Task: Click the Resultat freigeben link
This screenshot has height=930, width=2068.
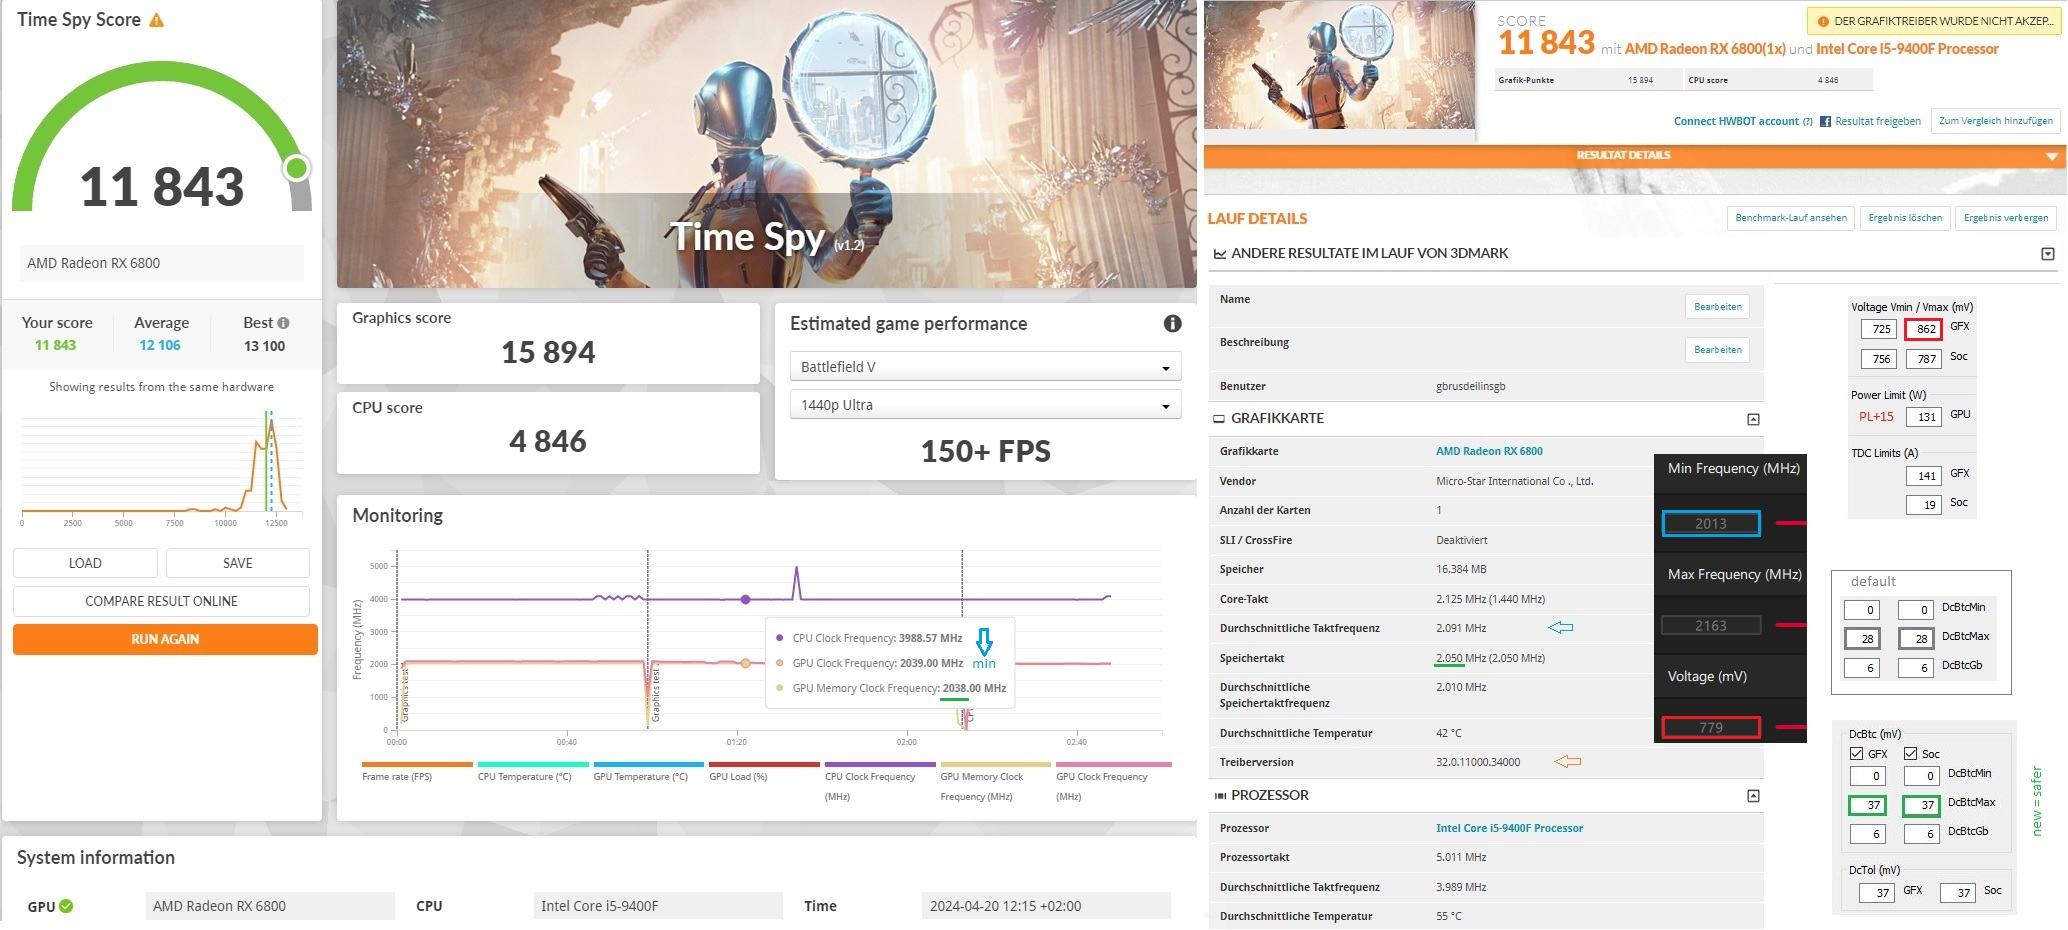Action: tap(1877, 121)
